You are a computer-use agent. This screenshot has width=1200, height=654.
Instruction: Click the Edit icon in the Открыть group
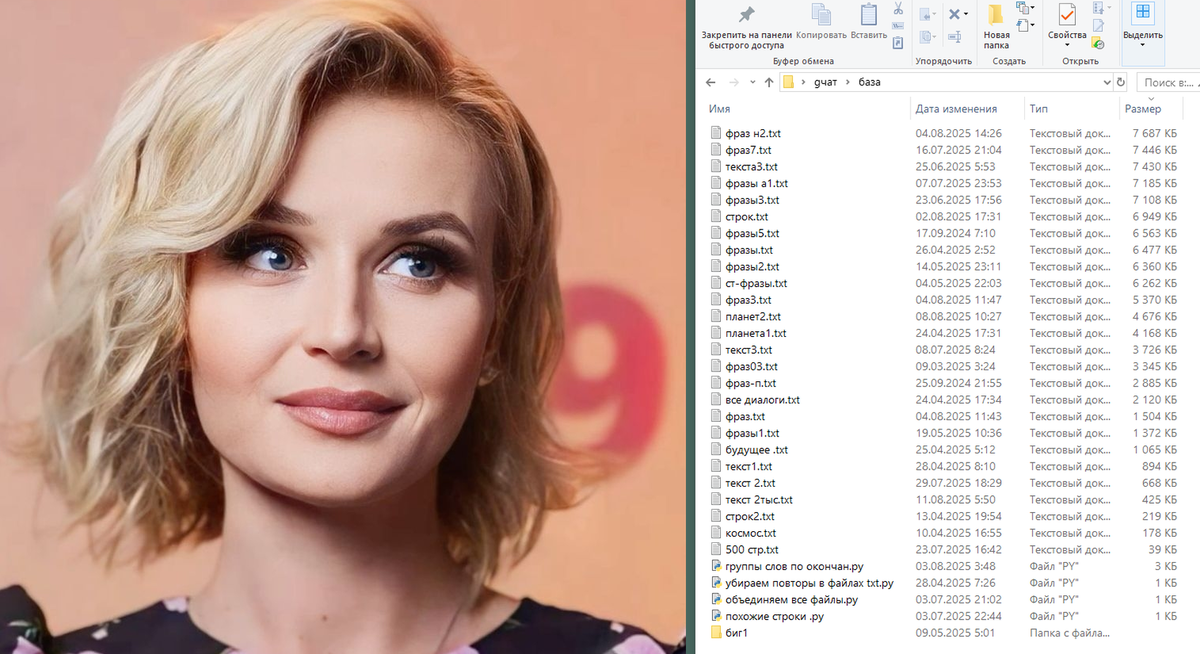1098,26
